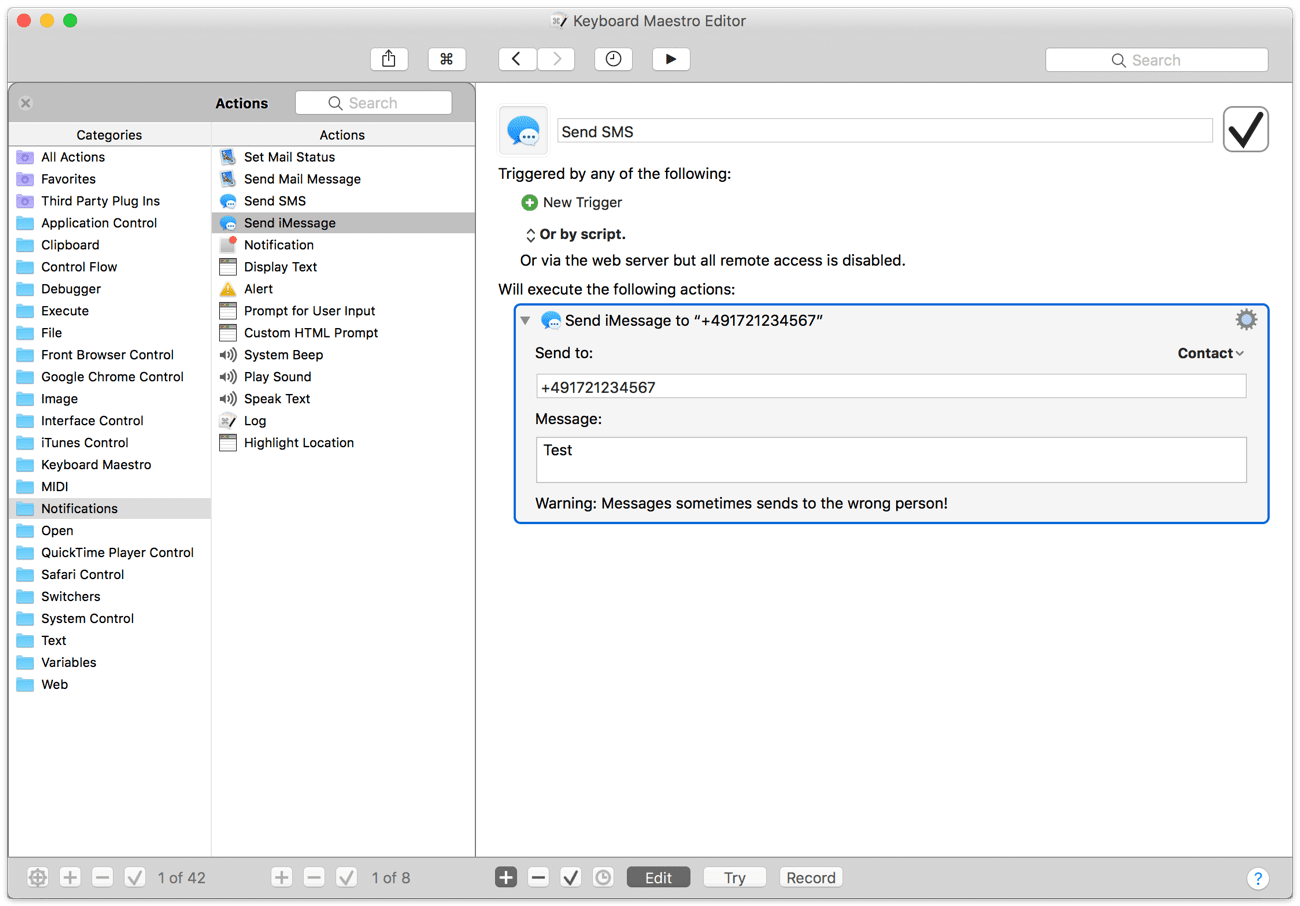Screen dimensions: 1300x906
Task: Run the macro with the play icon
Action: [671, 59]
